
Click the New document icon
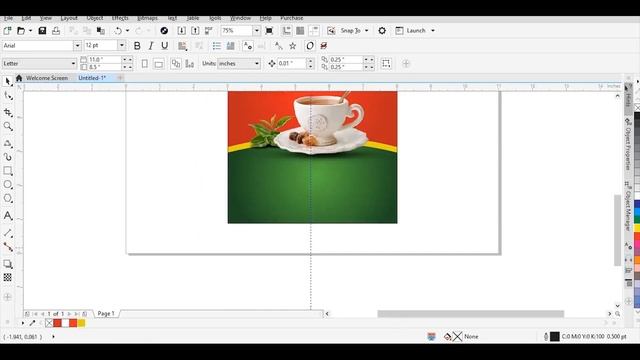(7, 31)
